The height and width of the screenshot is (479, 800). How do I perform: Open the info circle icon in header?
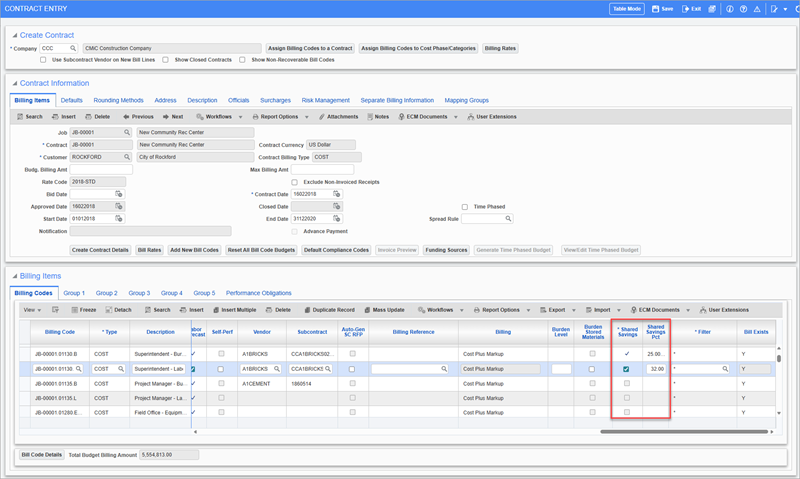[x=730, y=9]
